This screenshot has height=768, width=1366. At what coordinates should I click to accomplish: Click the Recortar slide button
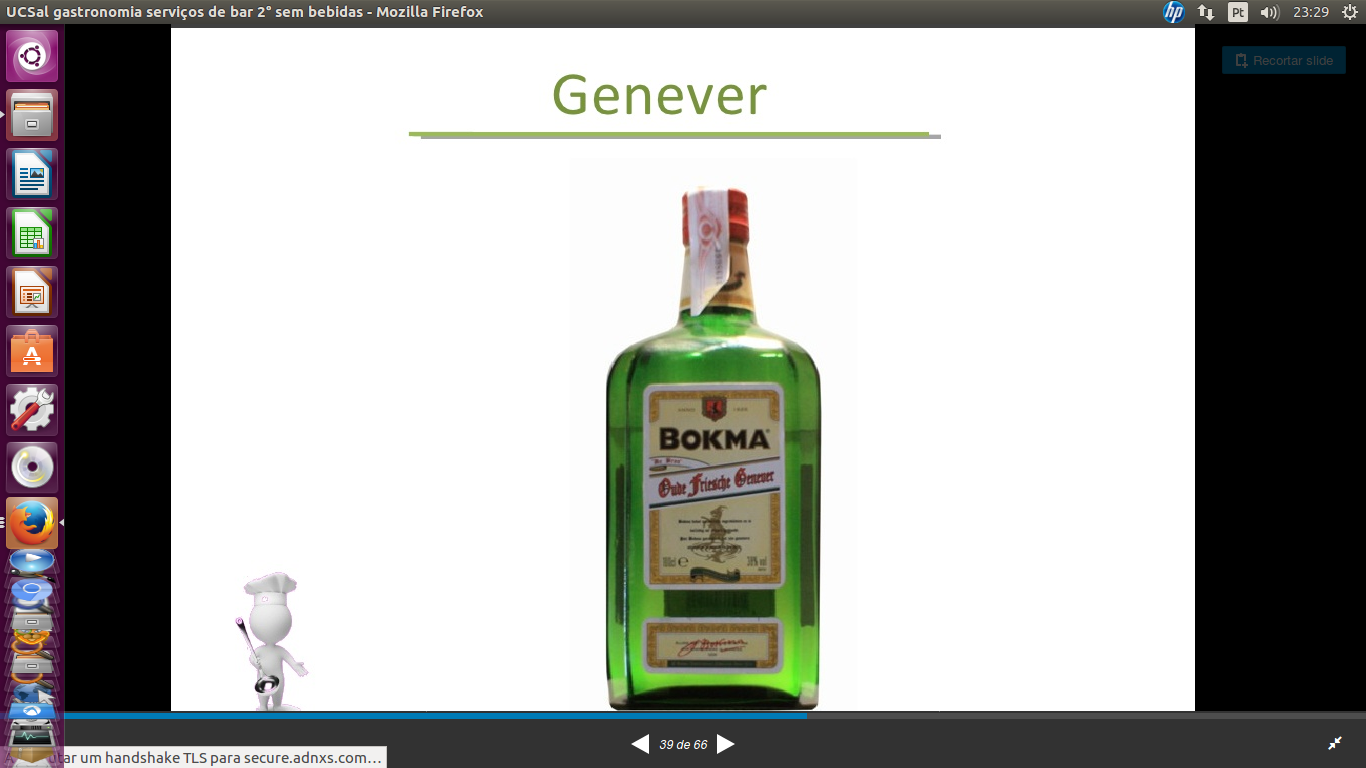pyautogui.click(x=1283, y=60)
